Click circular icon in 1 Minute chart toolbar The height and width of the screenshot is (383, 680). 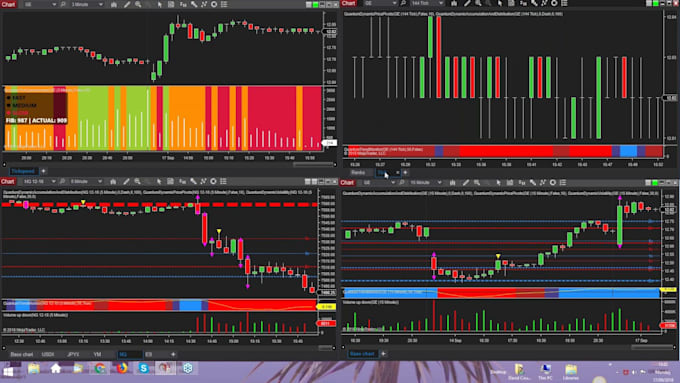[214, 4]
